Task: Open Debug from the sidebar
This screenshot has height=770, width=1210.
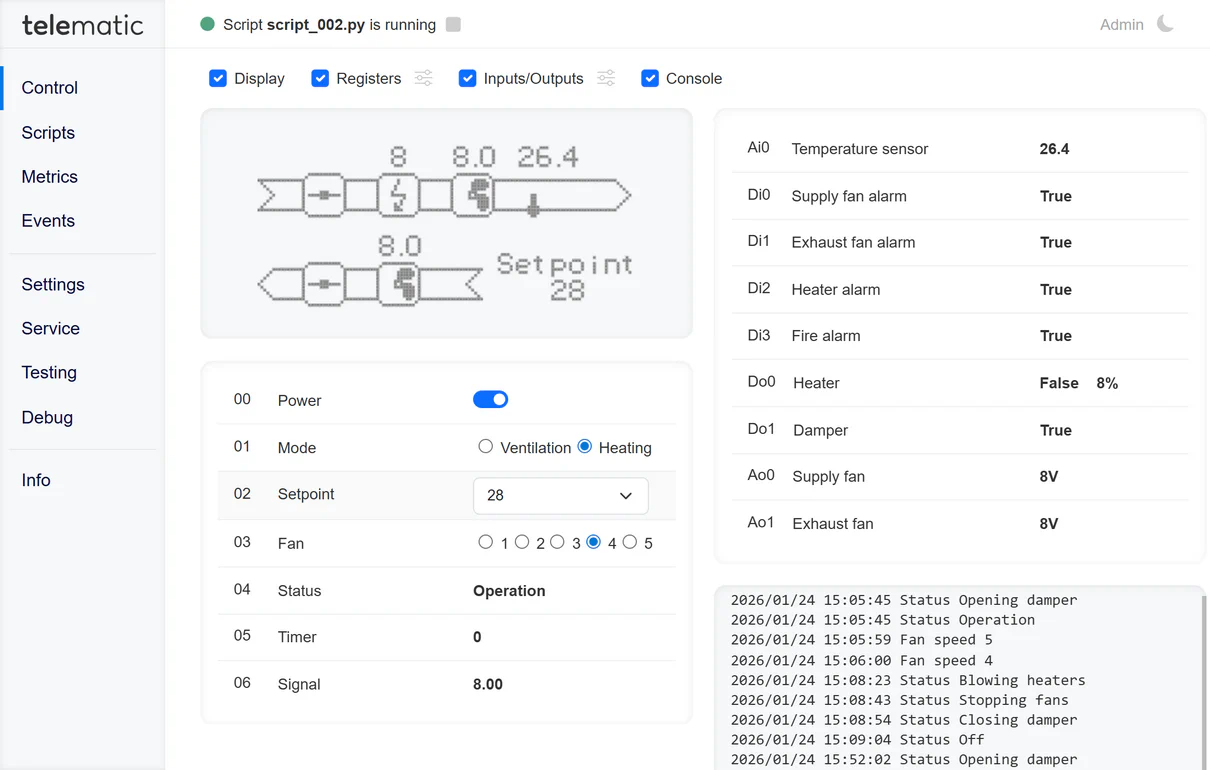Action: tap(47, 417)
